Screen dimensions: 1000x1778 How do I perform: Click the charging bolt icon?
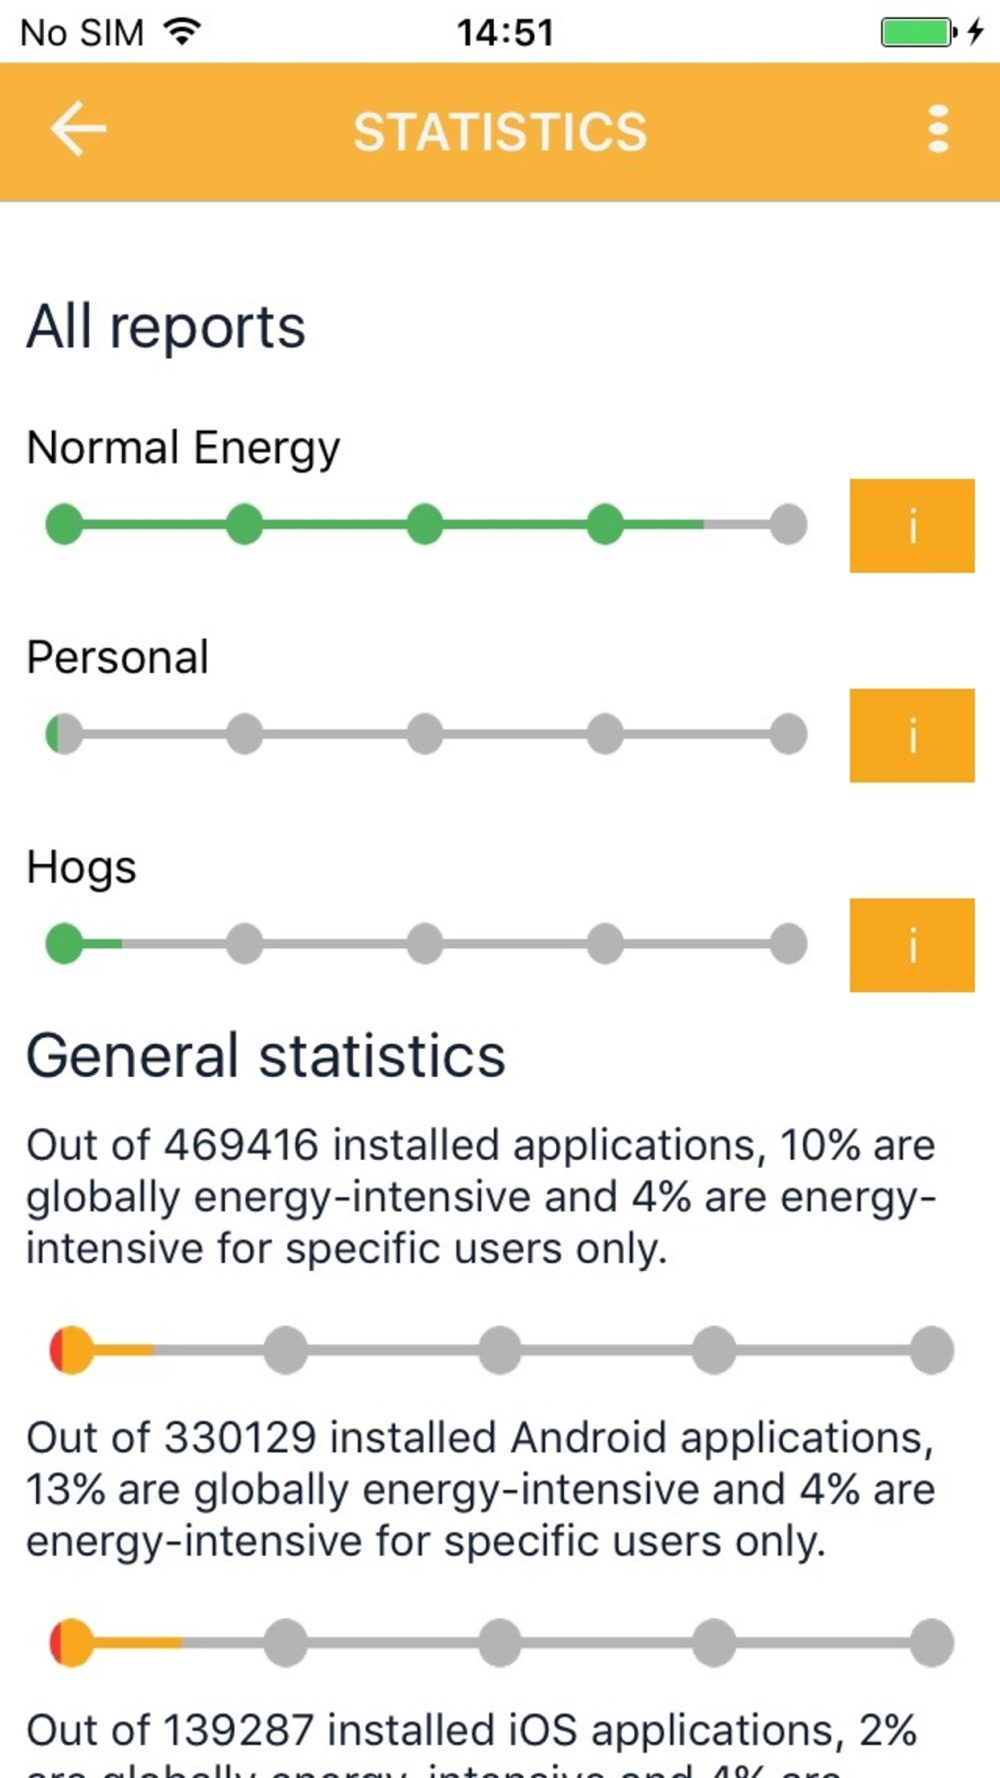(x=976, y=32)
